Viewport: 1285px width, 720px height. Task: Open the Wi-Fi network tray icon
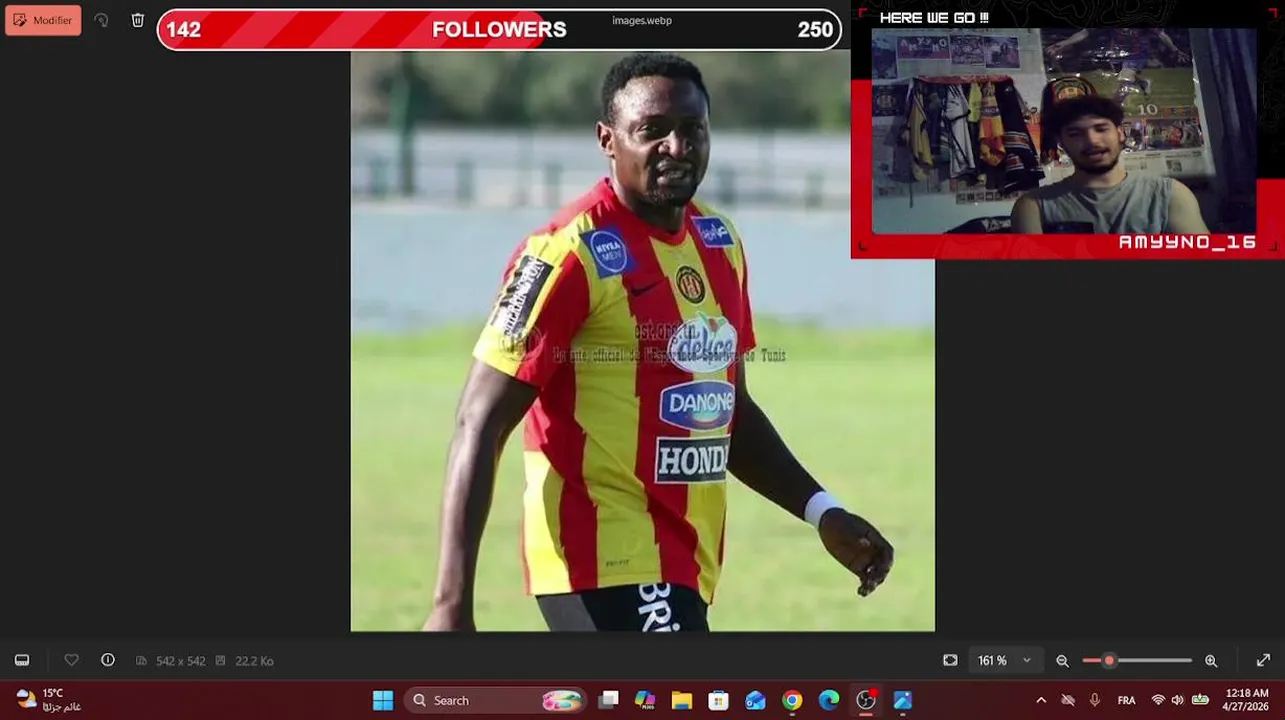1158,700
